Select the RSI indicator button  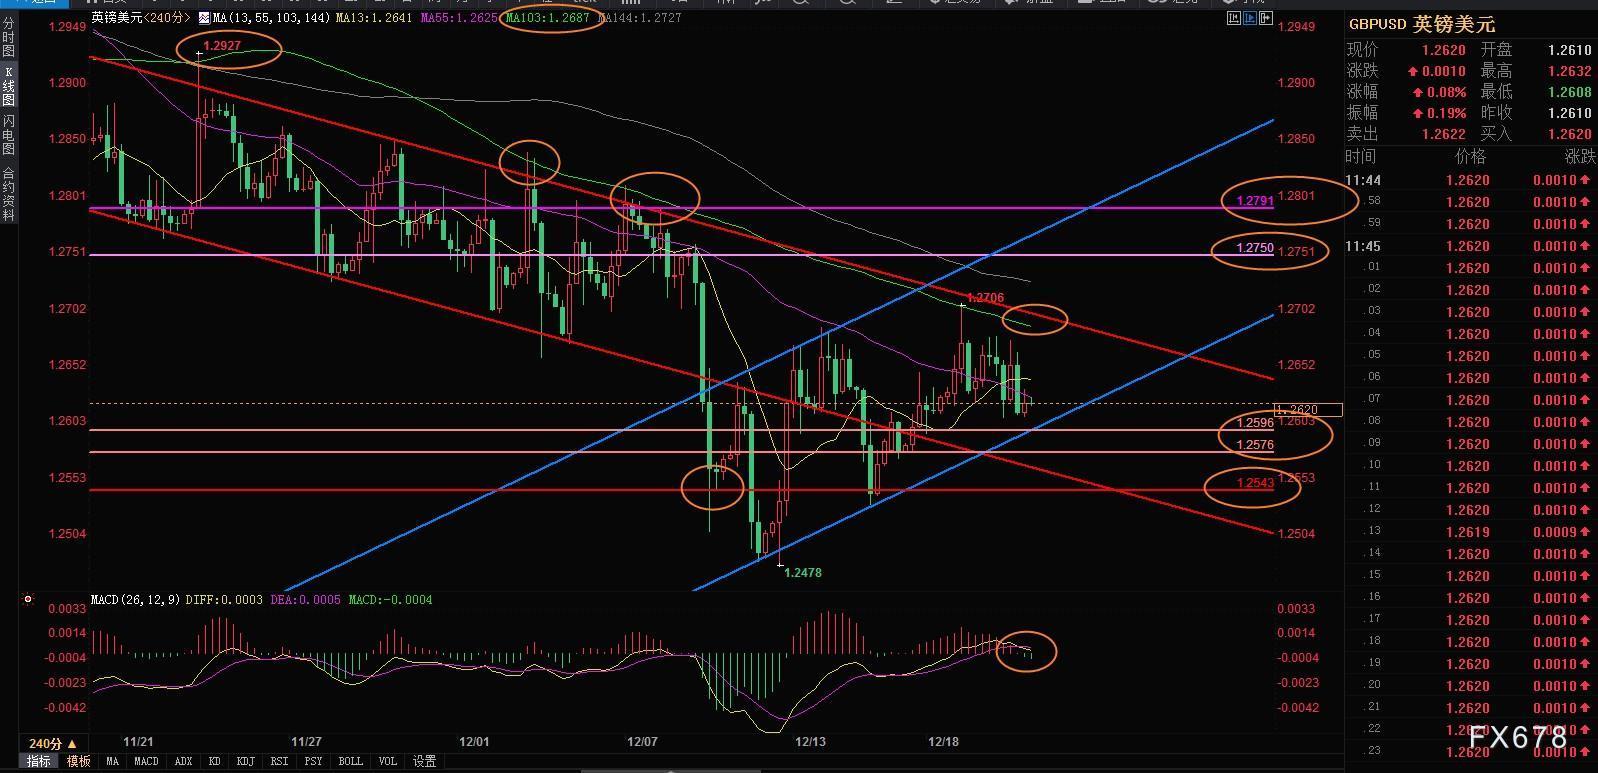click(279, 761)
